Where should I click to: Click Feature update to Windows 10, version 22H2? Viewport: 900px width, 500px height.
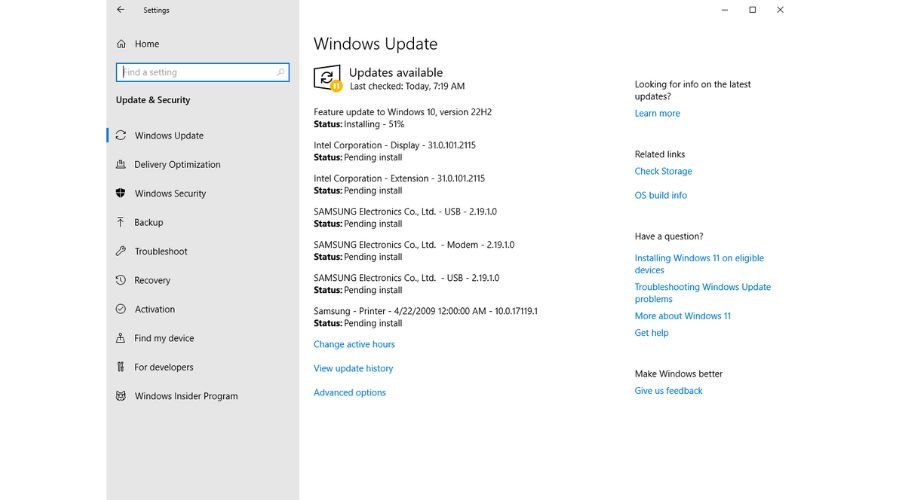[x=402, y=112]
